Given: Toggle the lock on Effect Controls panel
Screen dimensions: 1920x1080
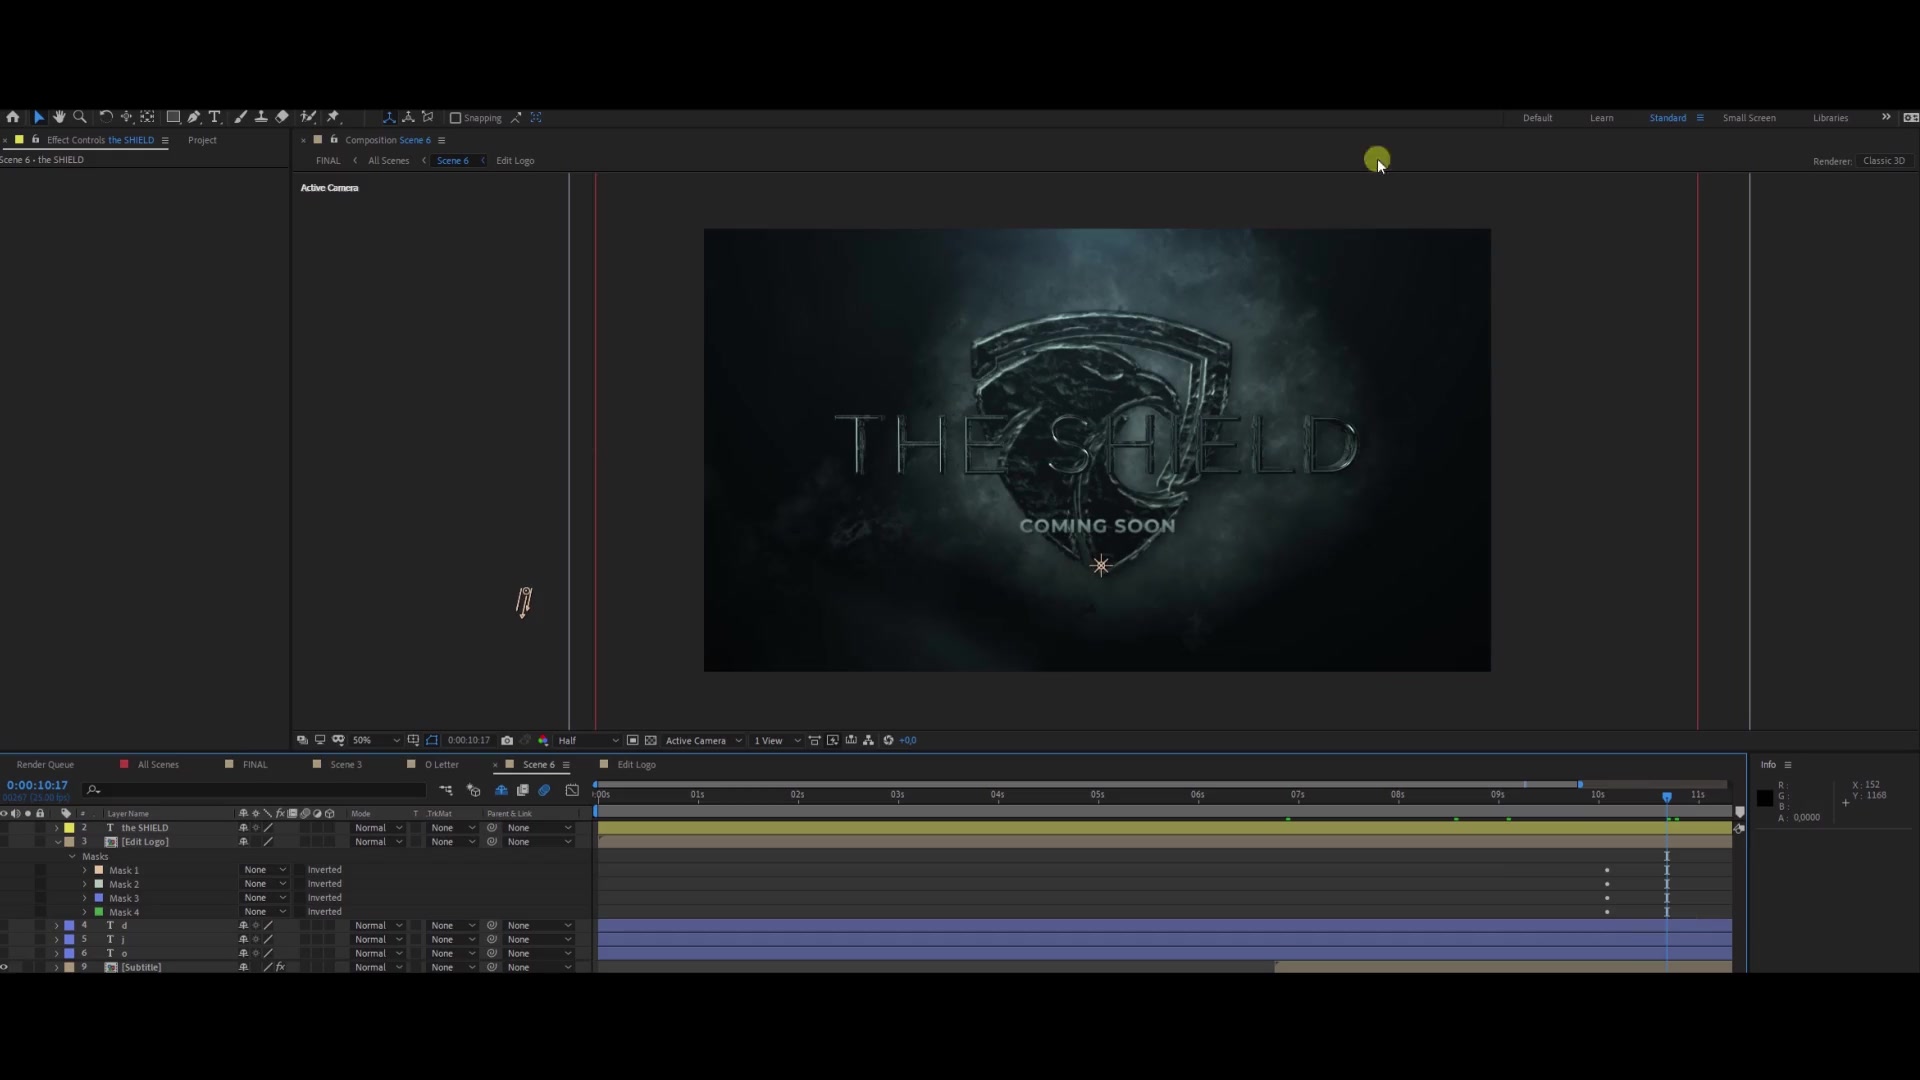Looking at the screenshot, I should click(35, 140).
